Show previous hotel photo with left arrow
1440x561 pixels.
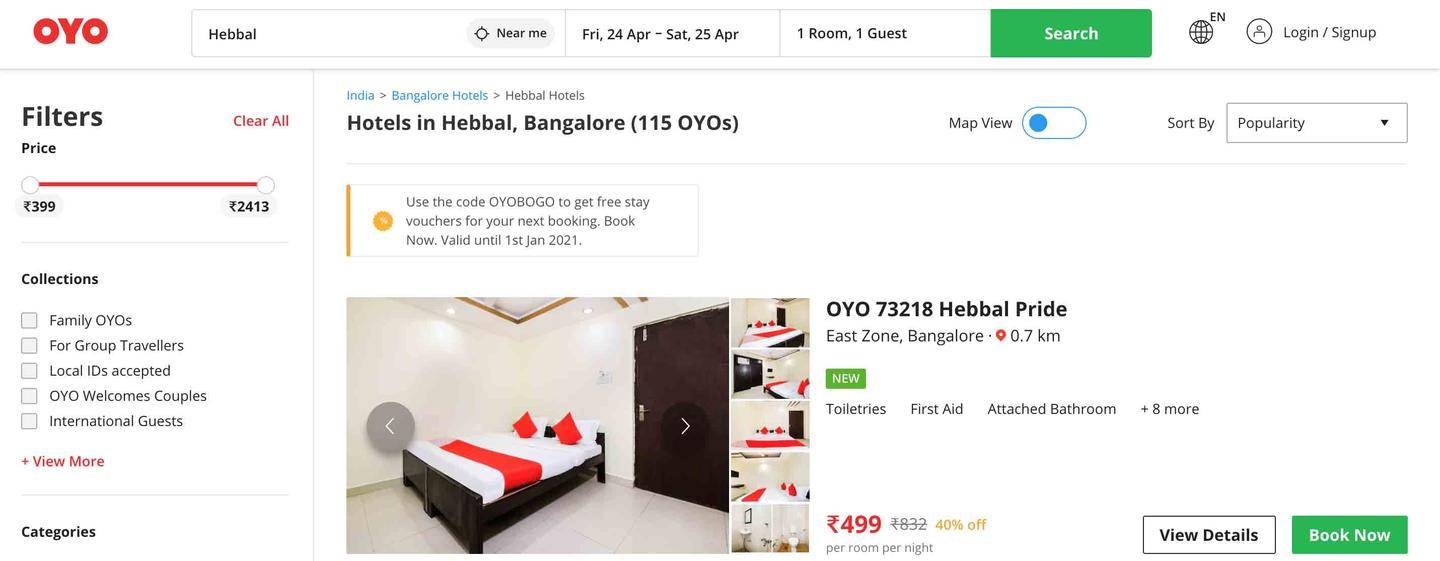click(390, 426)
